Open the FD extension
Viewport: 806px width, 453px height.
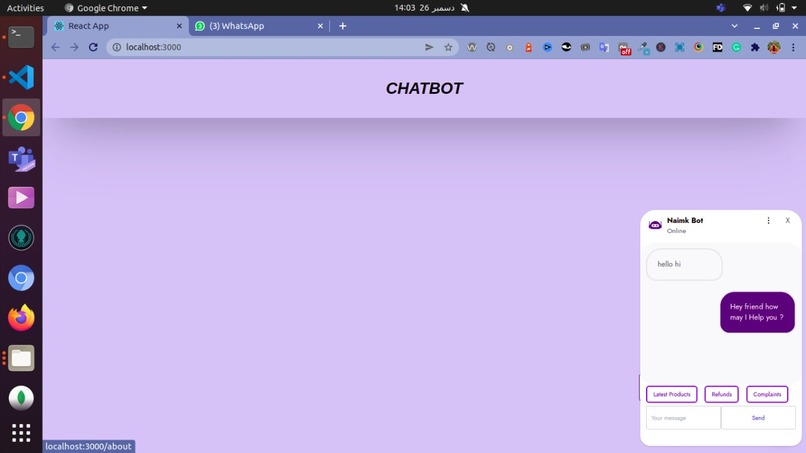(x=718, y=47)
